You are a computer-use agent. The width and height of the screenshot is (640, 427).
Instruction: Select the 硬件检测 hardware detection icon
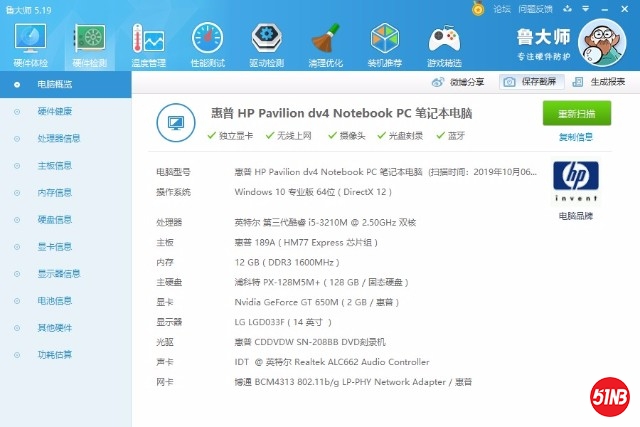tap(90, 41)
